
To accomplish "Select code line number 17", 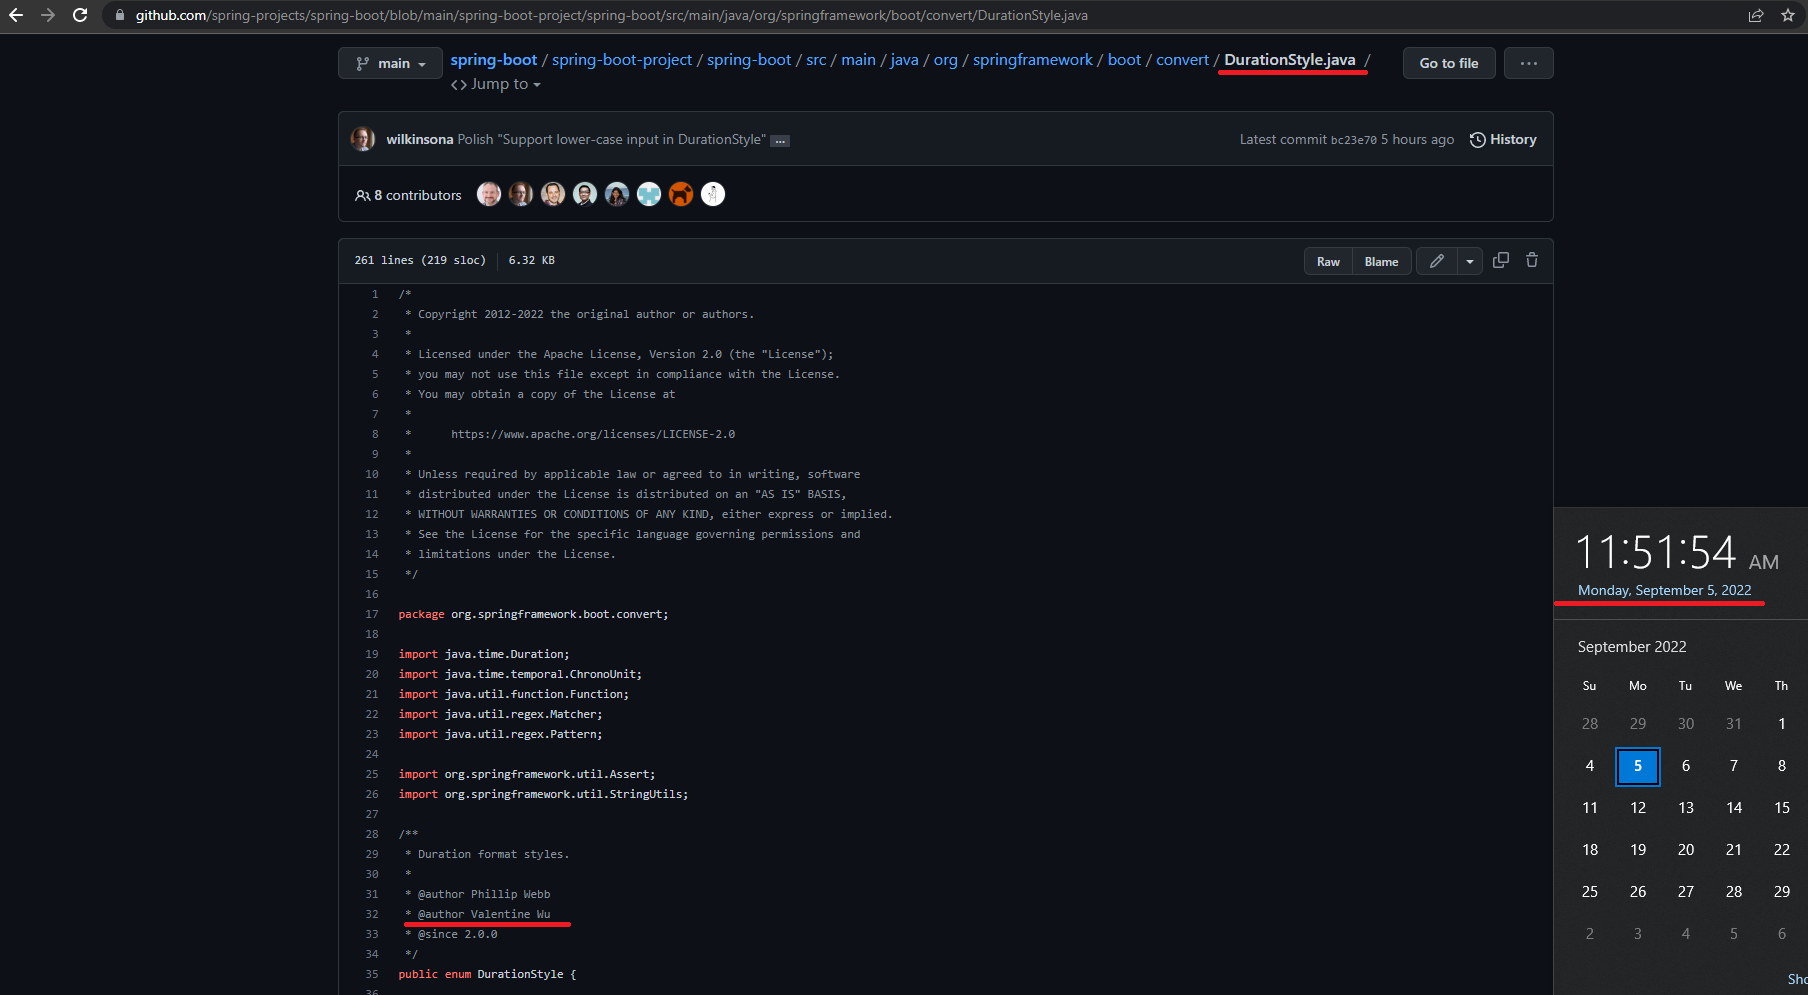I will tap(372, 614).
